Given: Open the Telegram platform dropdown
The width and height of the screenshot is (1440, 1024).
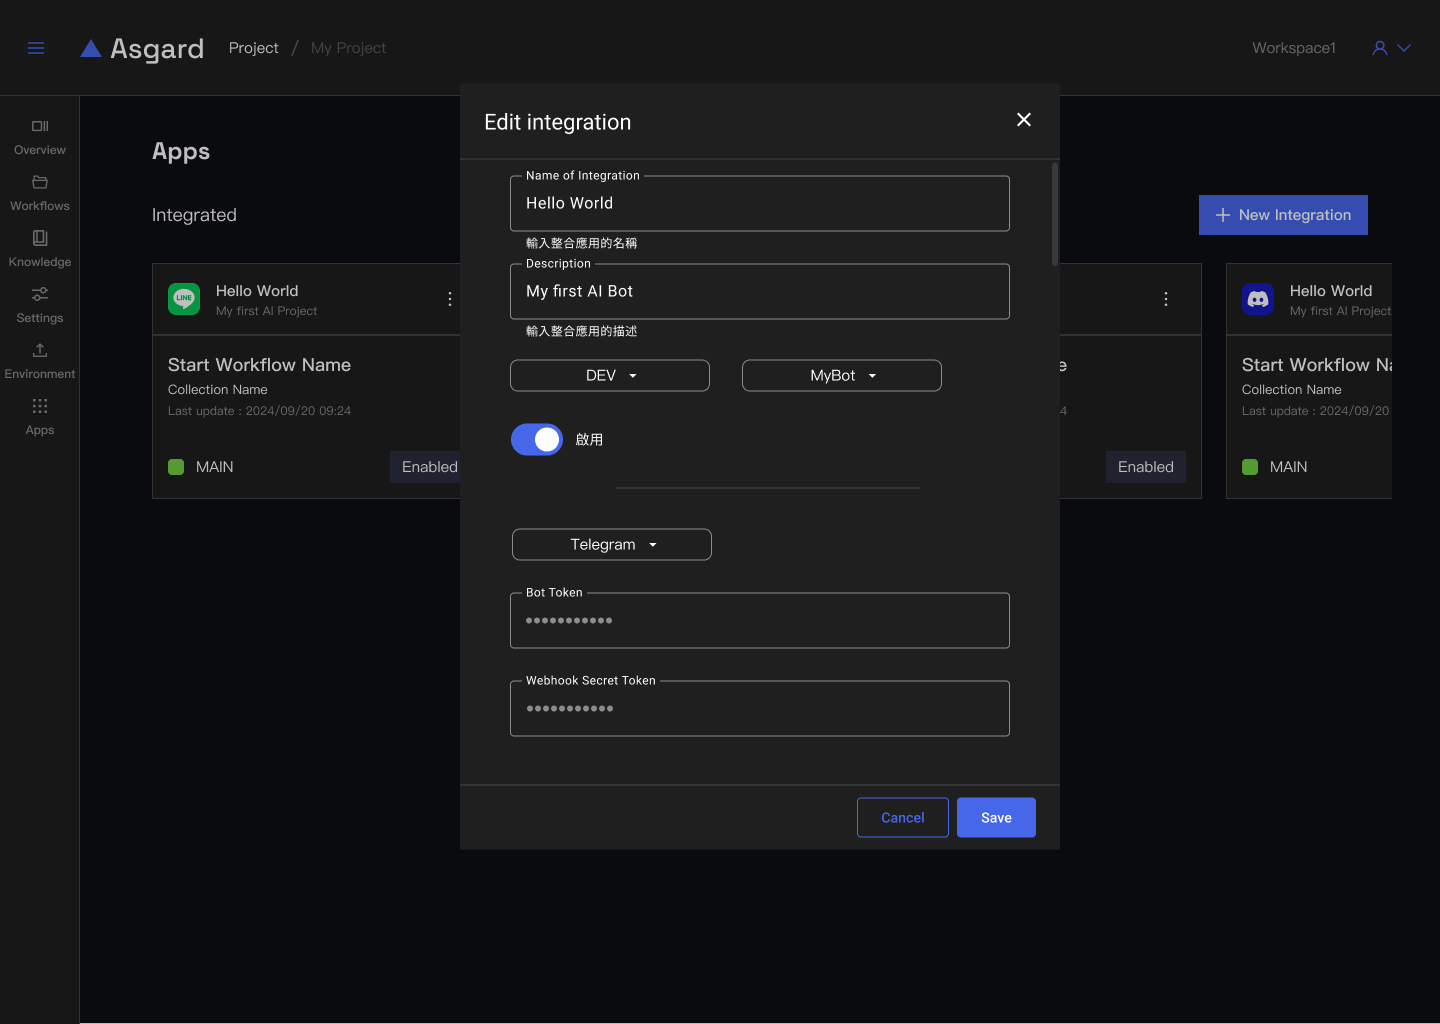Looking at the screenshot, I should point(612,545).
